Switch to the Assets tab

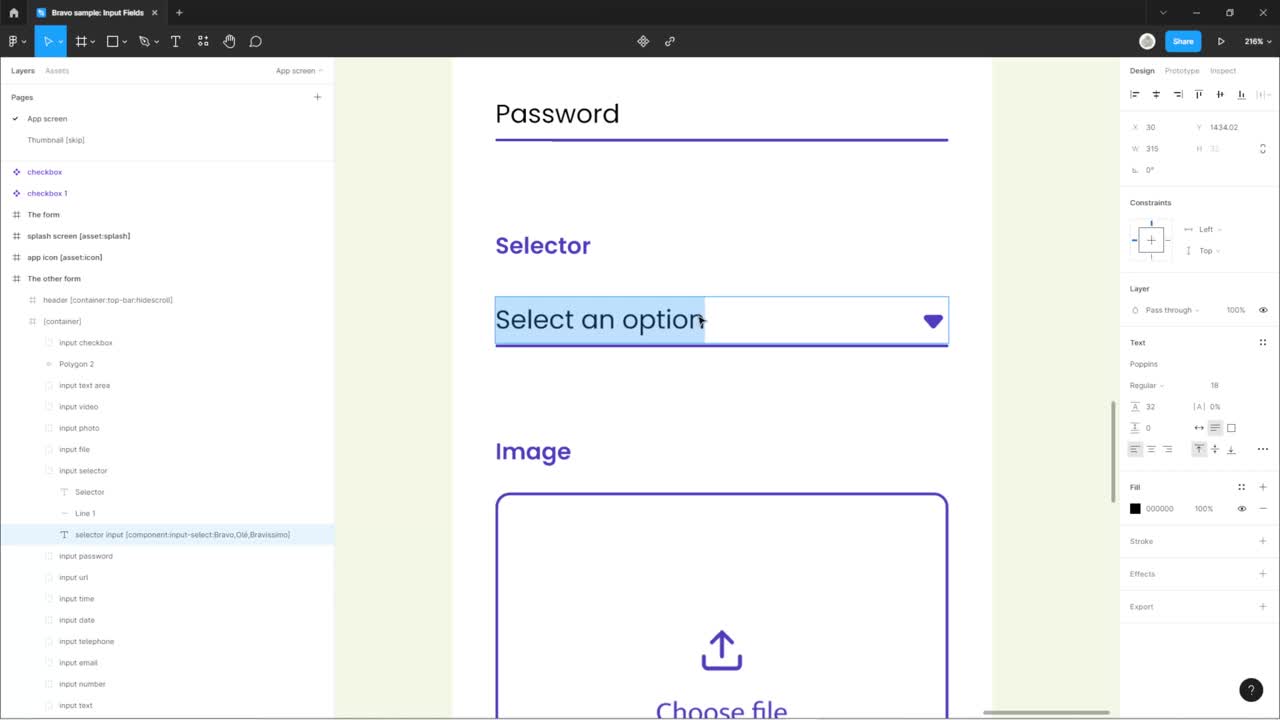57,70
